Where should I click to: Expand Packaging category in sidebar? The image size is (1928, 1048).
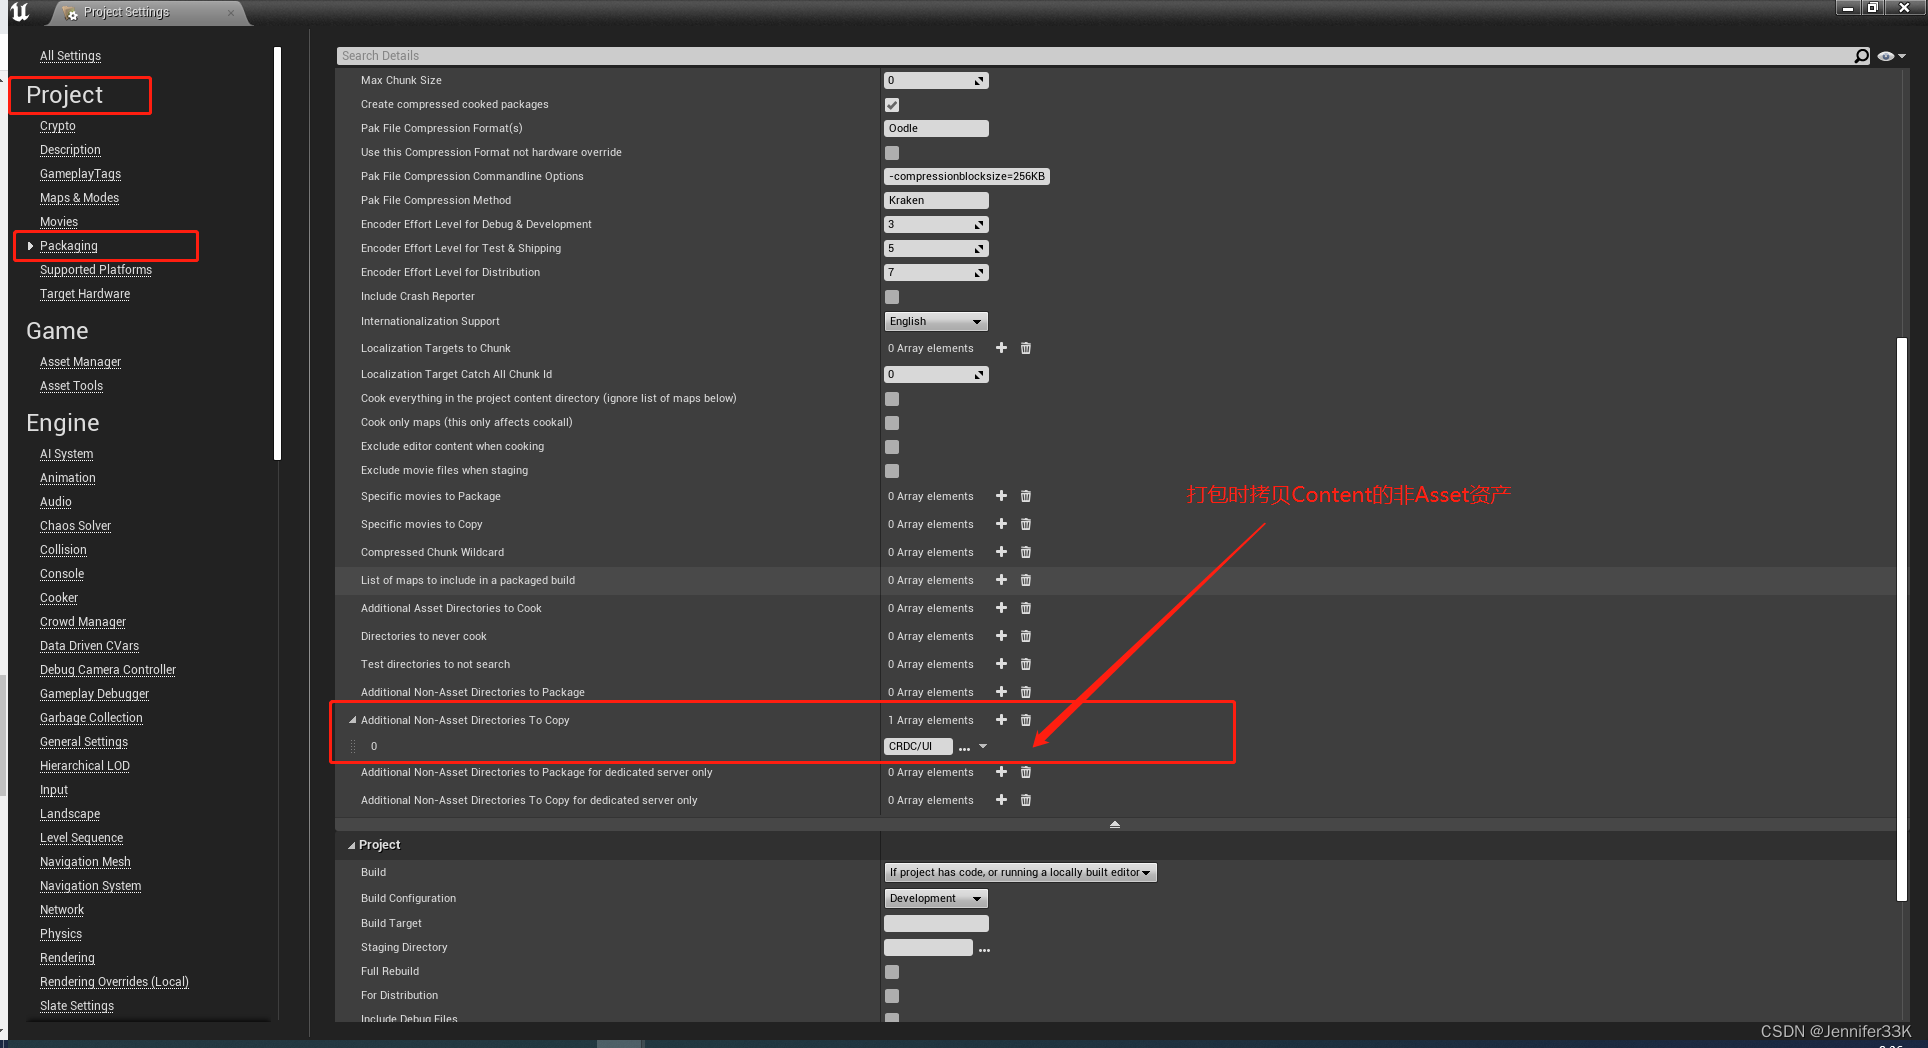(31, 246)
